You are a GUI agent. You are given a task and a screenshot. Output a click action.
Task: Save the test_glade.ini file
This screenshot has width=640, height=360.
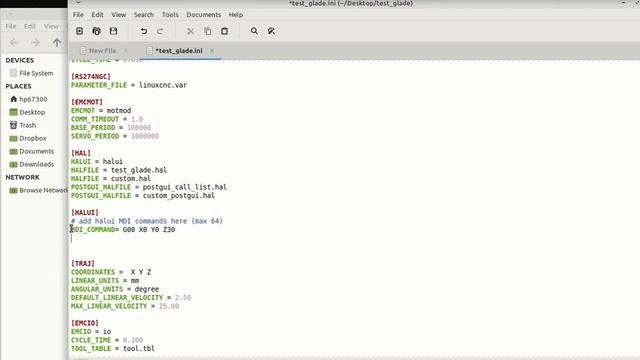pos(113,31)
